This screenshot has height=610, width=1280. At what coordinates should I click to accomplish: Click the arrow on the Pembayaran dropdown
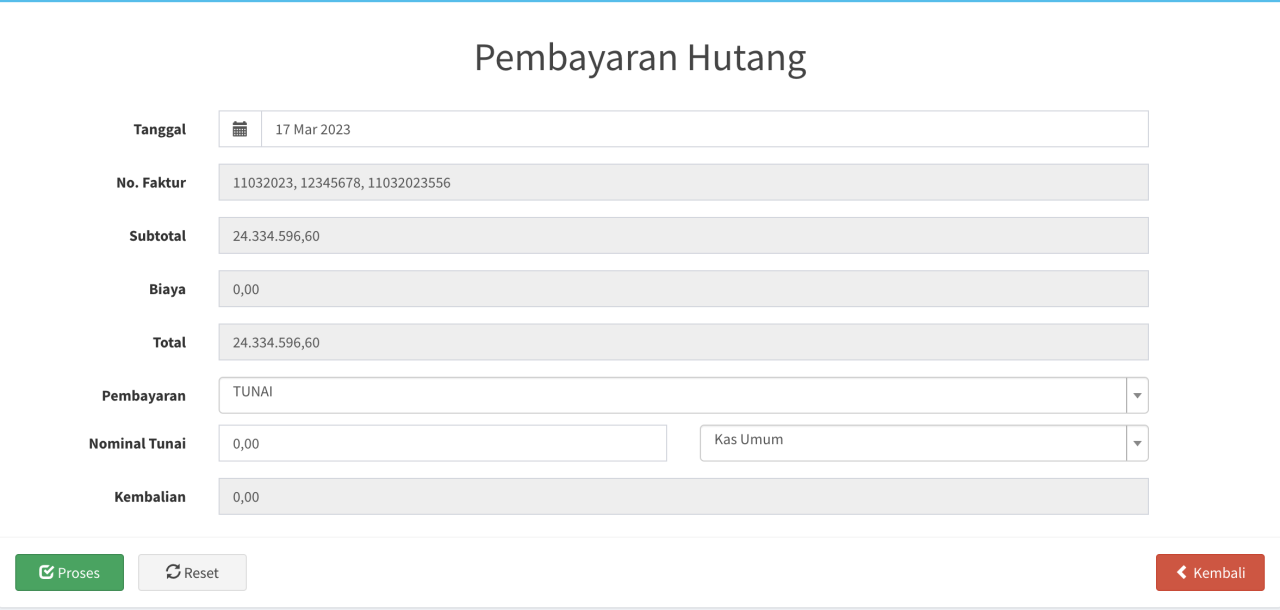coord(1137,396)
